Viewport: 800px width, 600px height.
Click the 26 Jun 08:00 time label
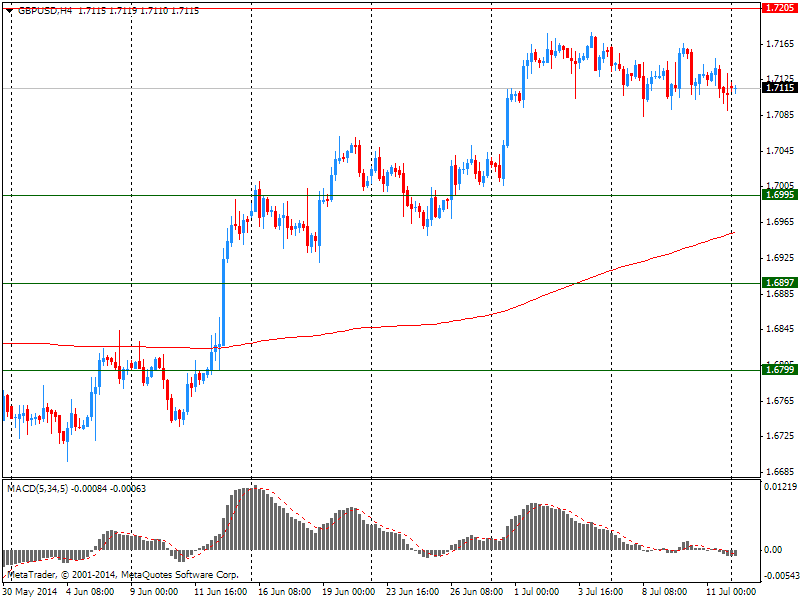click(477, 592)
